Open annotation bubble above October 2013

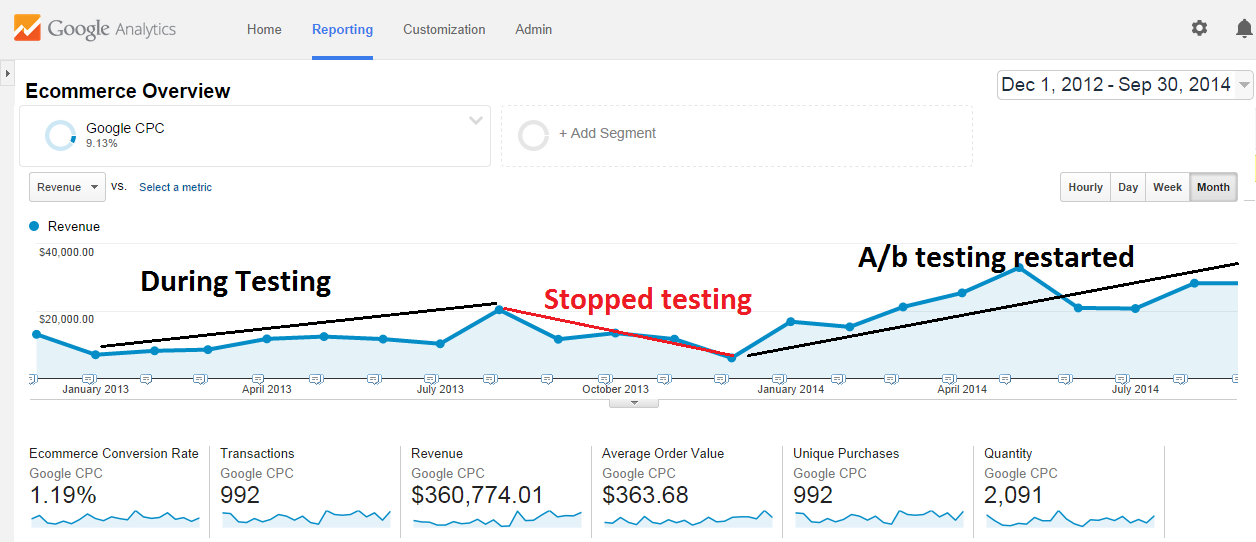tap(605, 379)
